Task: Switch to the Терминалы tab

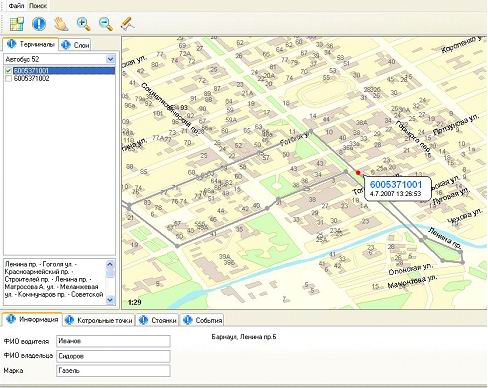Action: point(31,44)
